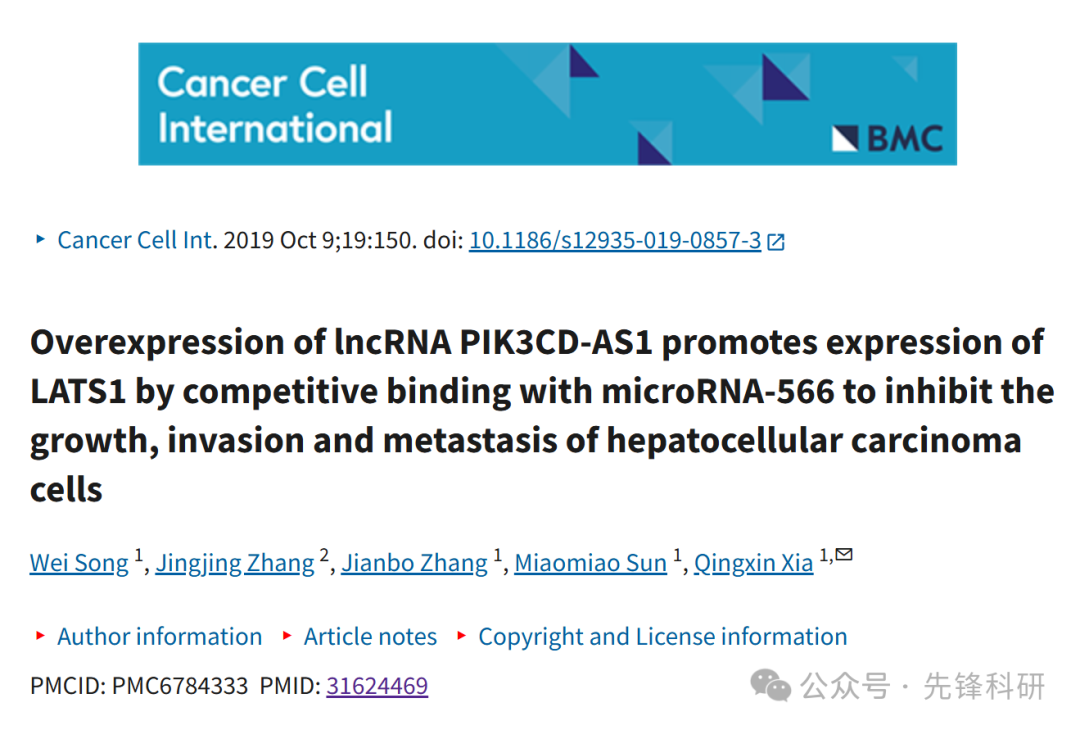
Task: Open author Jianbo Zhang's link
Action: (414, 563)
